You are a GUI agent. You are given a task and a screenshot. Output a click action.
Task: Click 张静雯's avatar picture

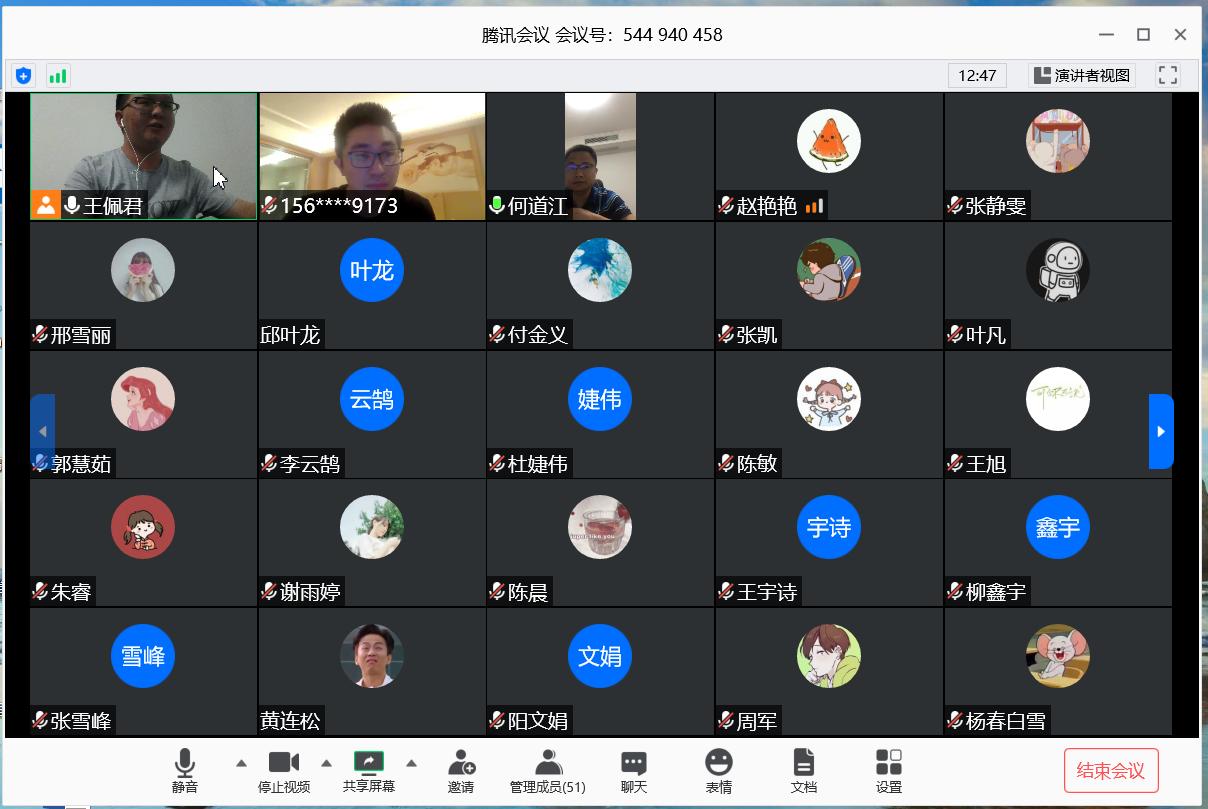[1058, 141]
